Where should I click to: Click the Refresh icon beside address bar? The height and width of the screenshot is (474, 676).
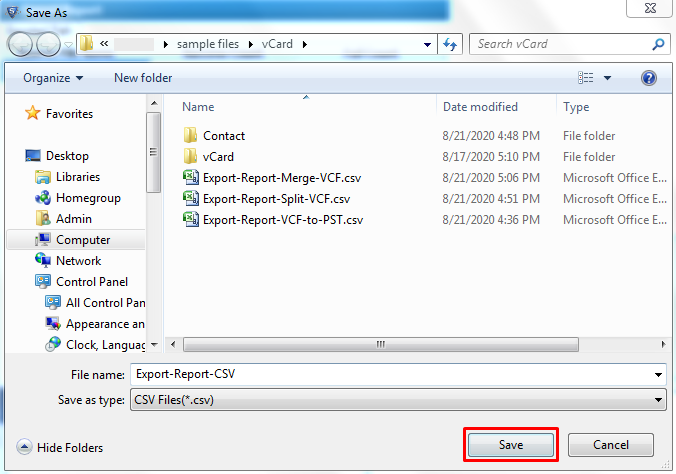pyautogui.click(x=450, y=44)
